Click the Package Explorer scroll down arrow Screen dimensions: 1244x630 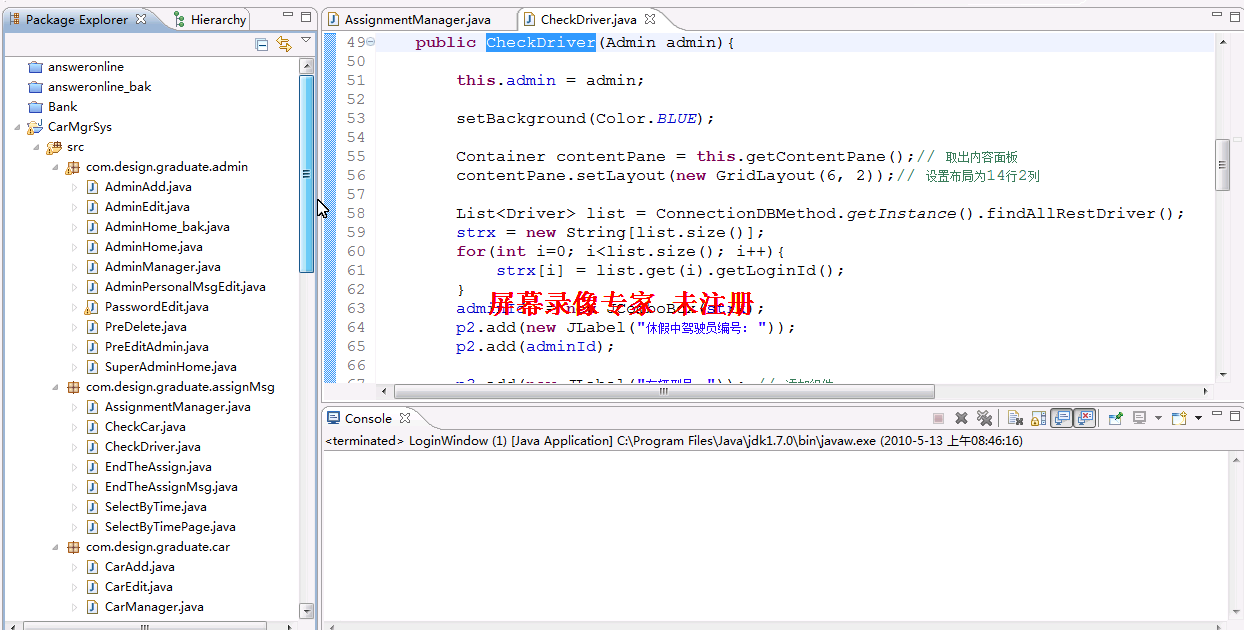[x=306, y=610]
